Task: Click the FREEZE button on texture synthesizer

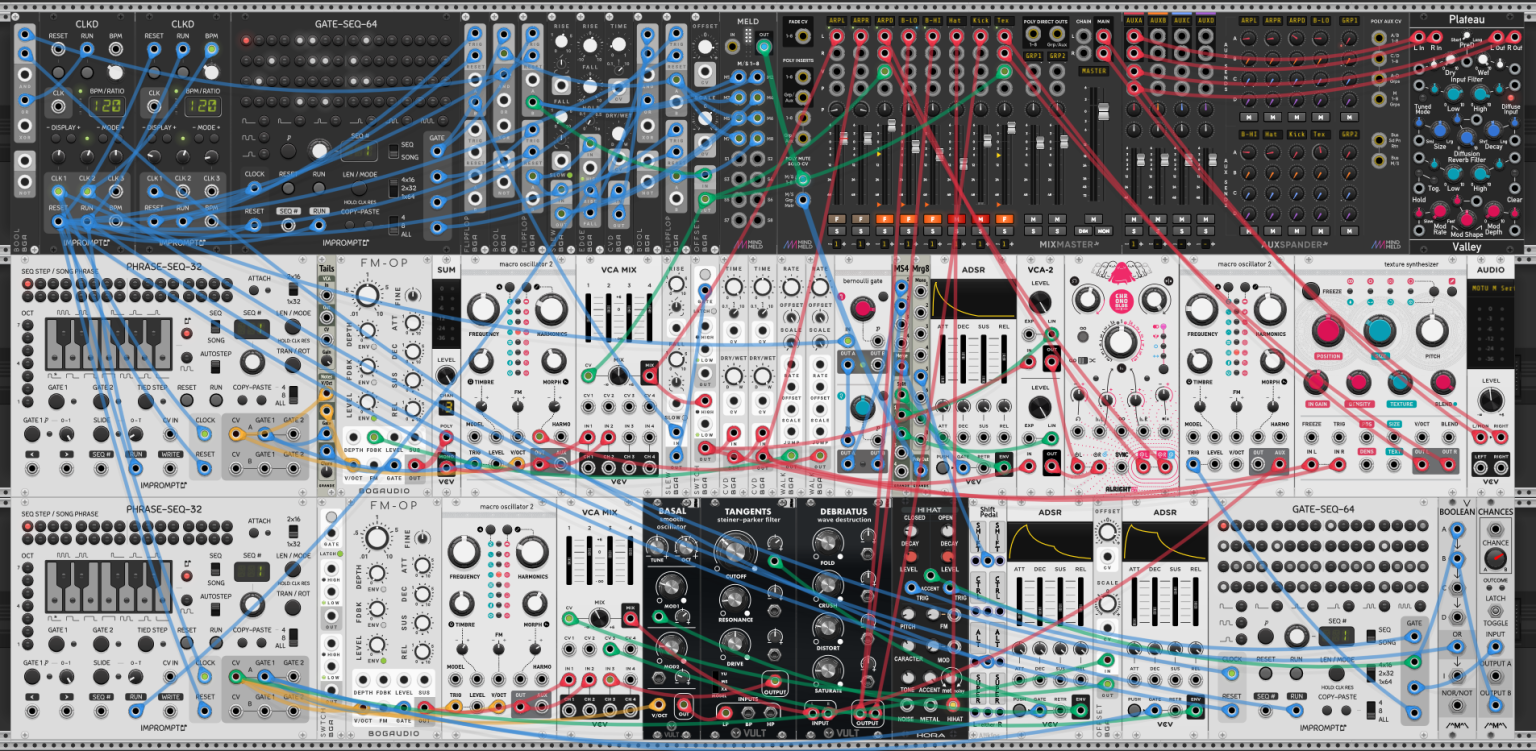Action: click(1311, 291)
